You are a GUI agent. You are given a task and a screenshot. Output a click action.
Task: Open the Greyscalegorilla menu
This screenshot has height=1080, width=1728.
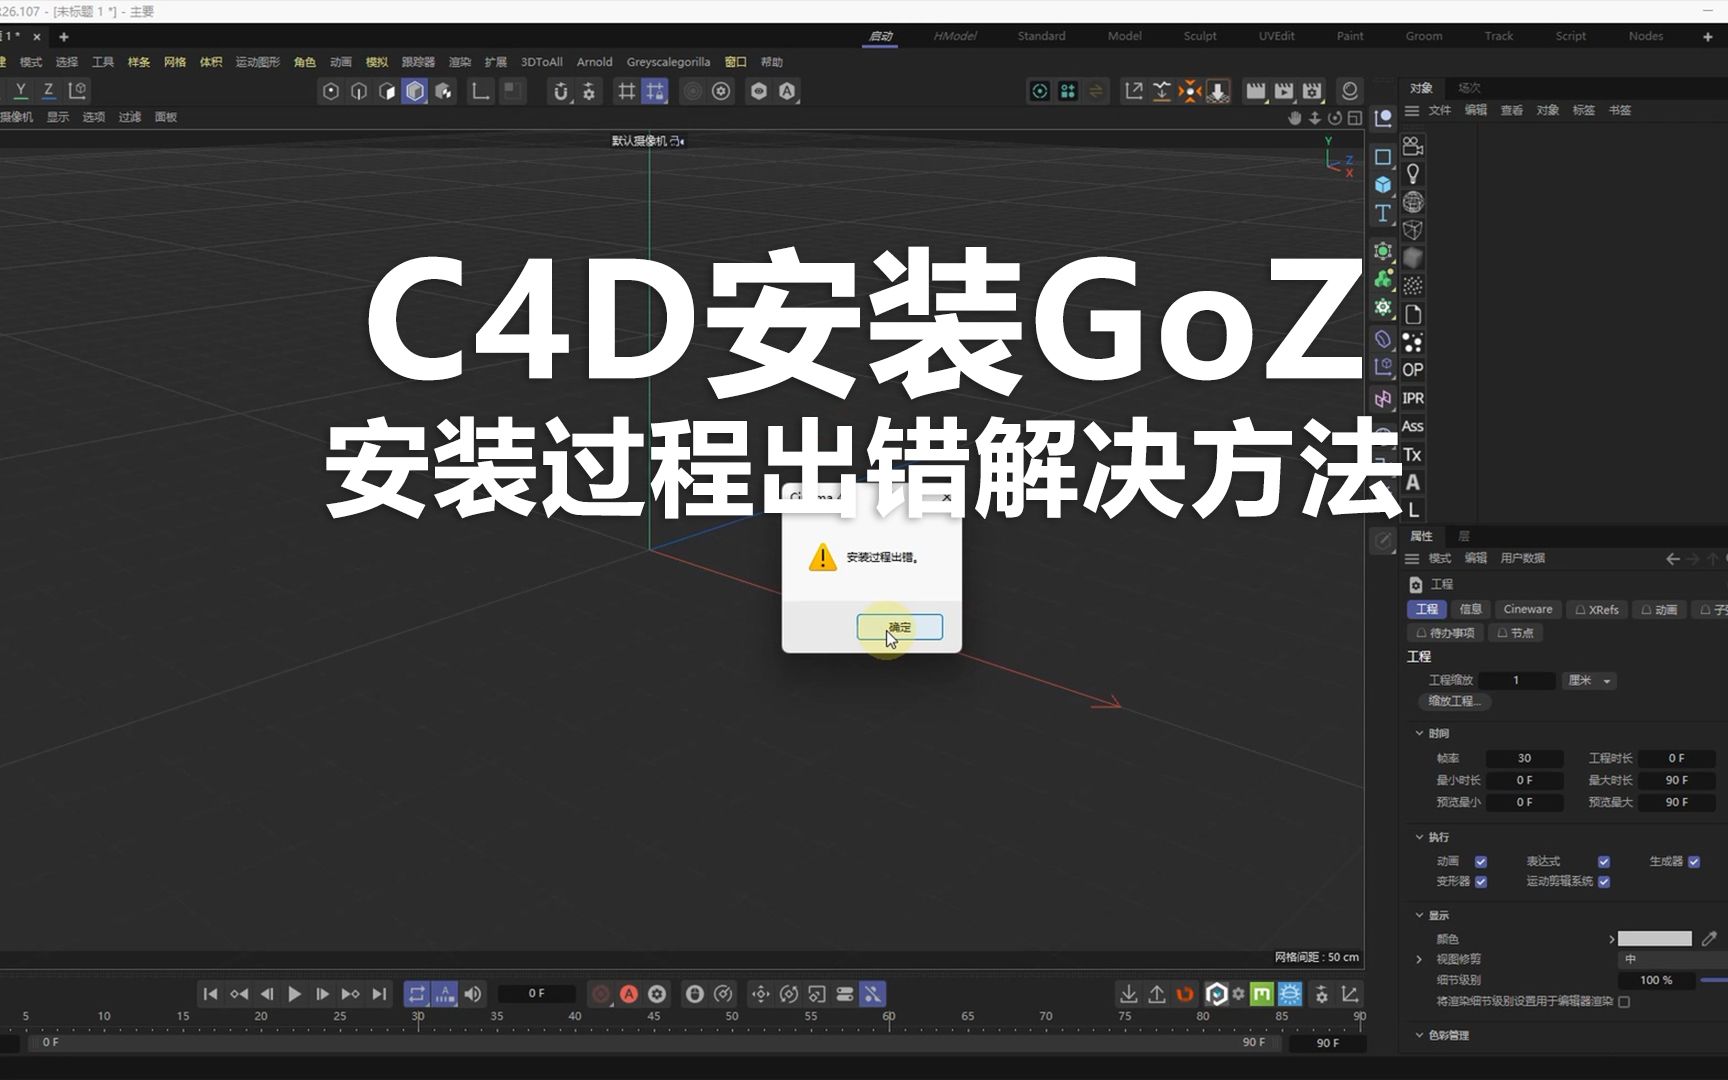point(668,62)
